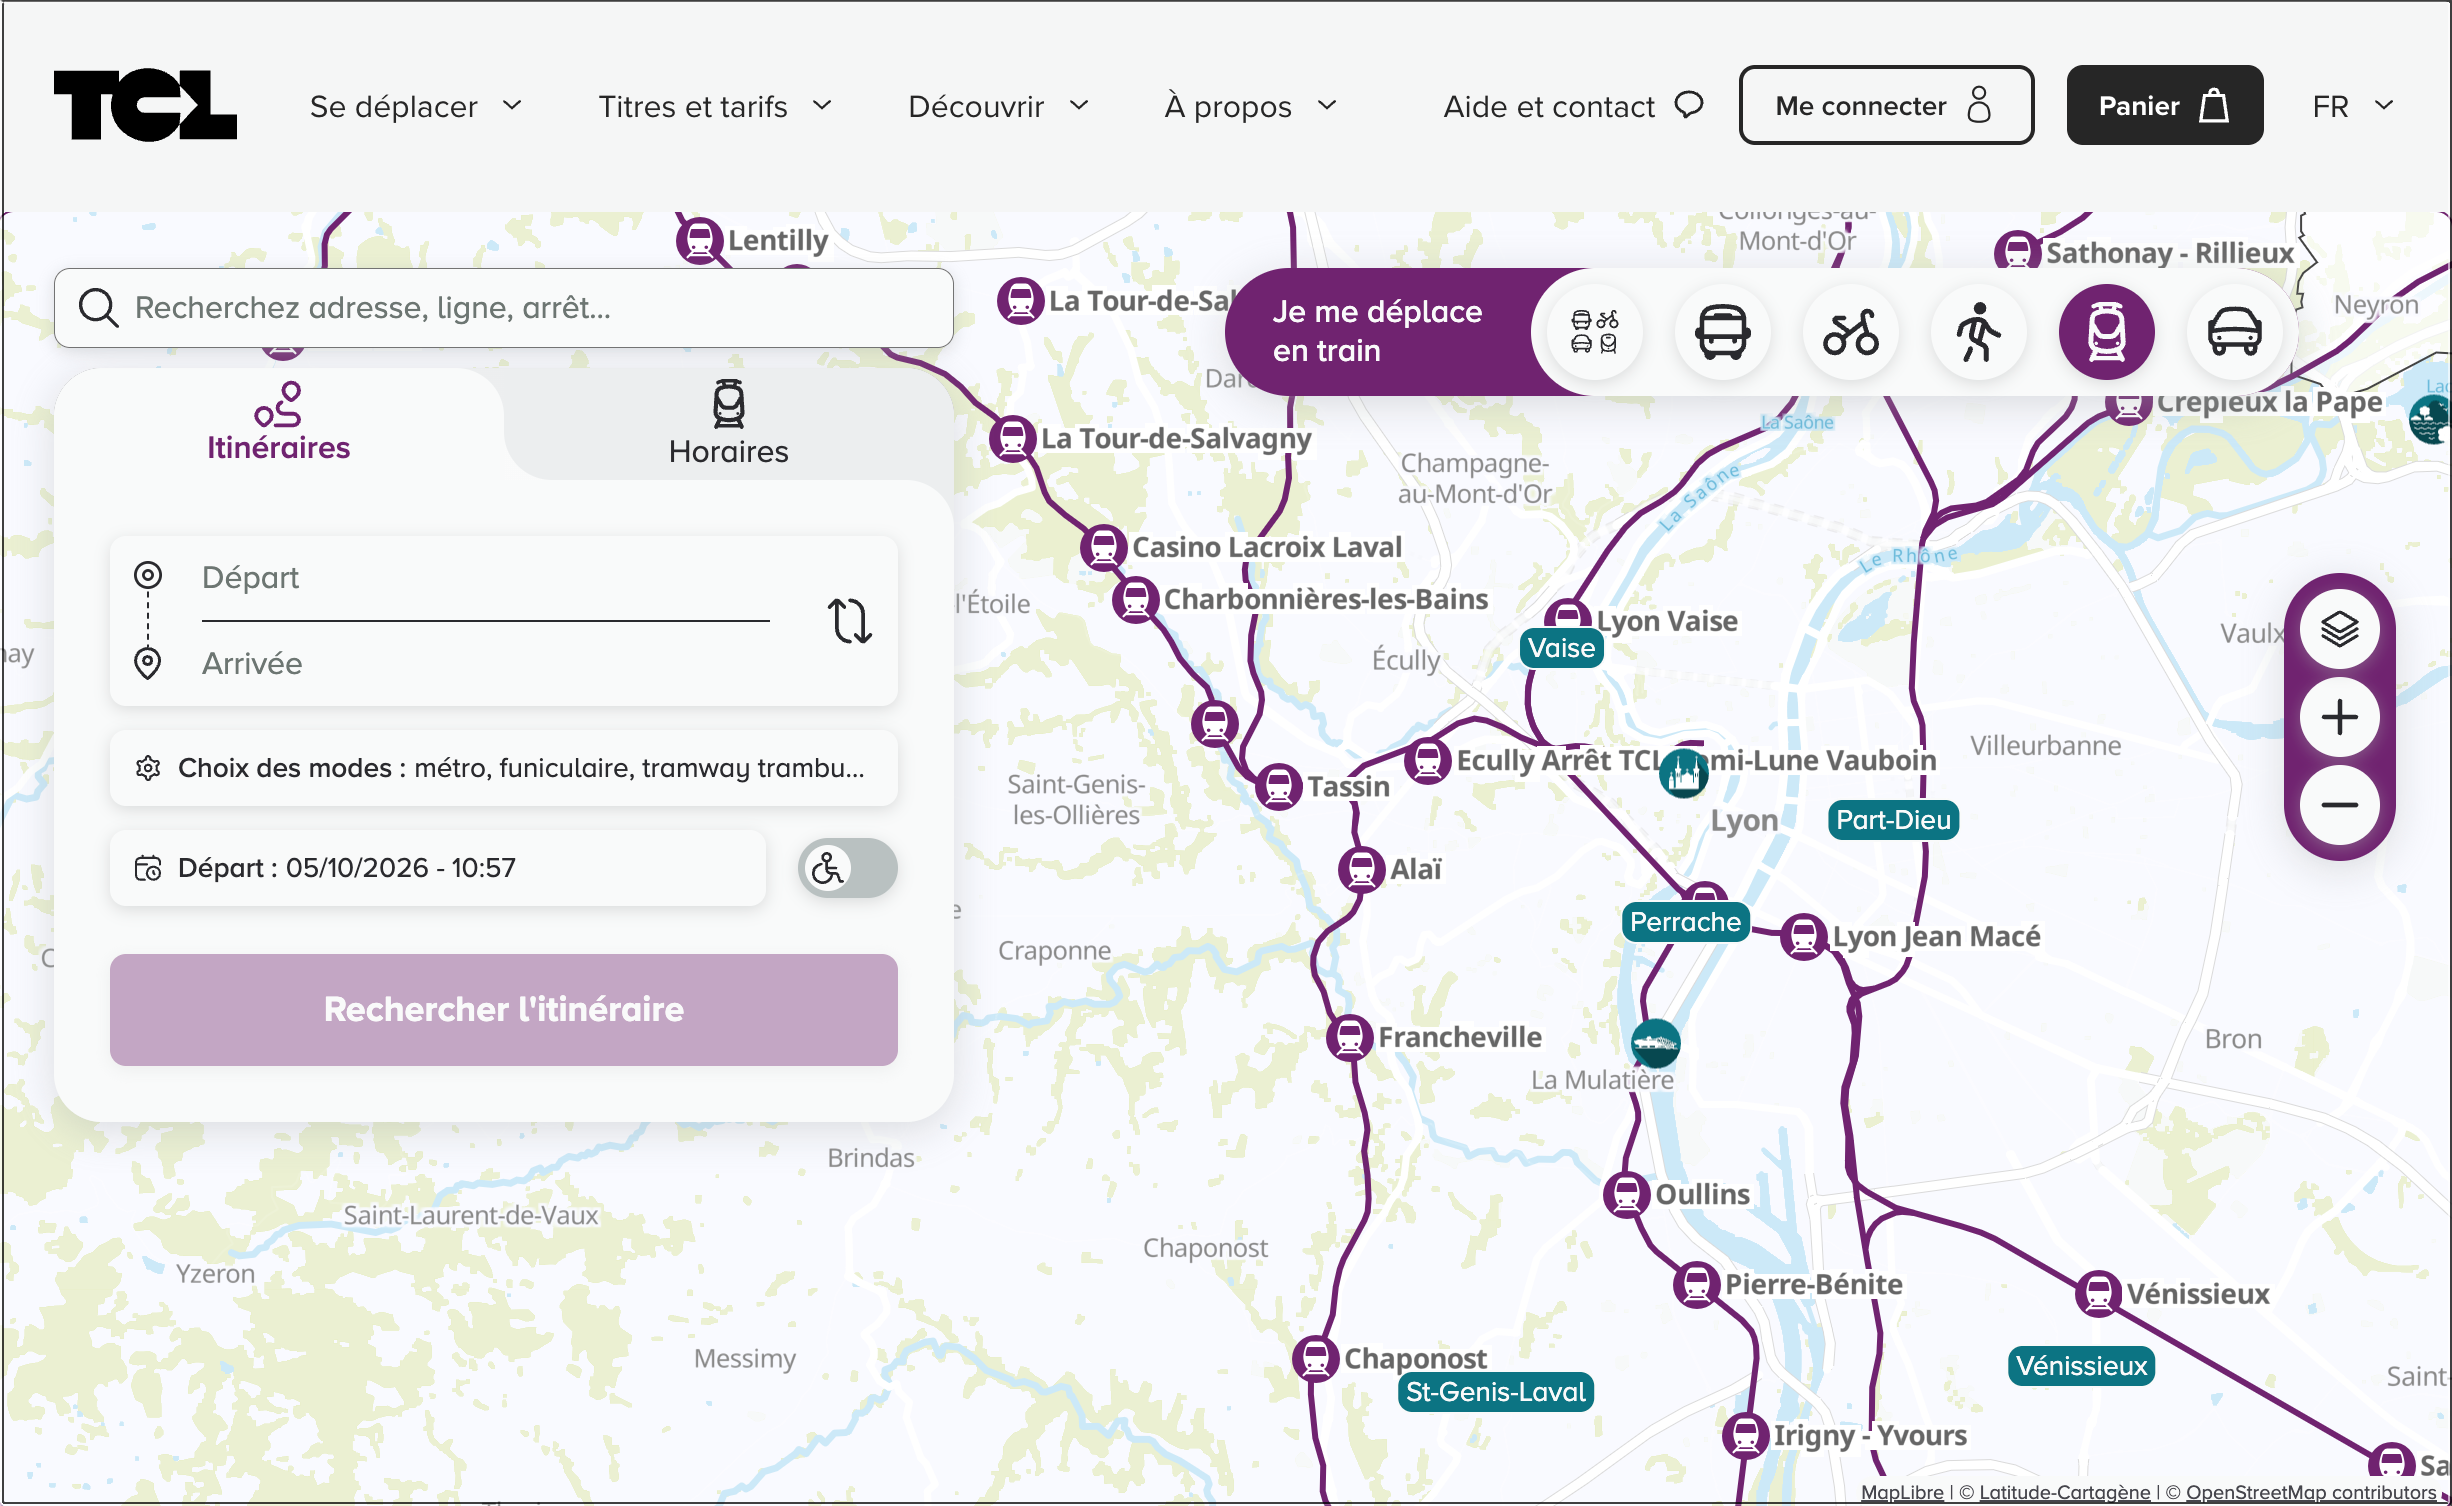
Task: Expand the Découvrir menu
Action: [x=998, y=106]
